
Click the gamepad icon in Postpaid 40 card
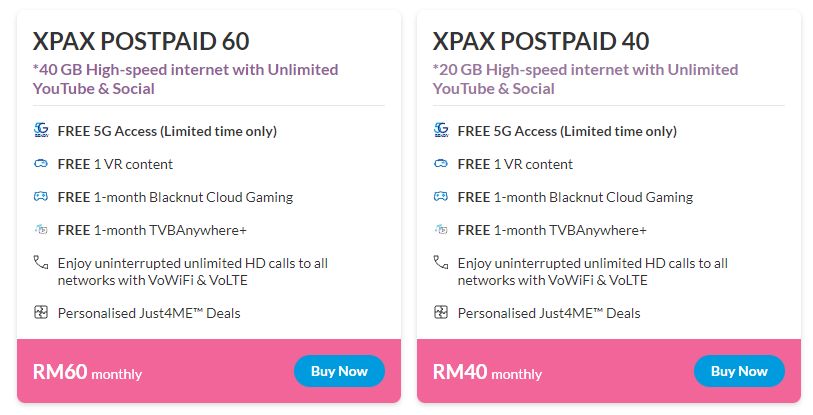pos(441,197)
